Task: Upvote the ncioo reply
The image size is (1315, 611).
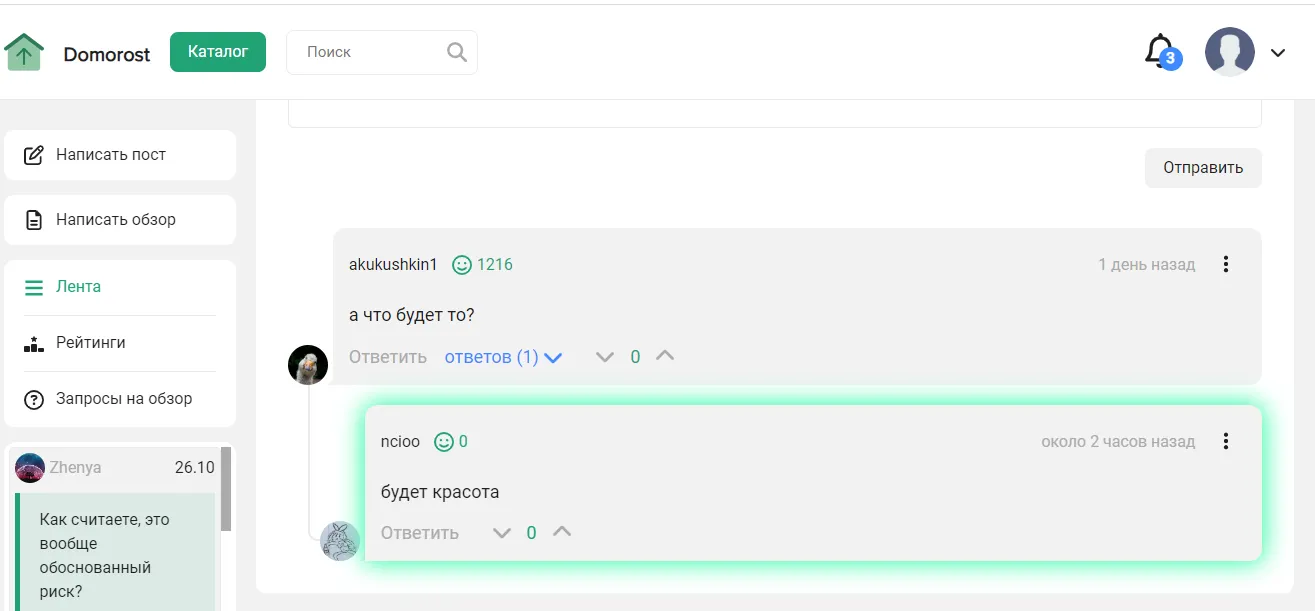Action: tap(562, 532)
